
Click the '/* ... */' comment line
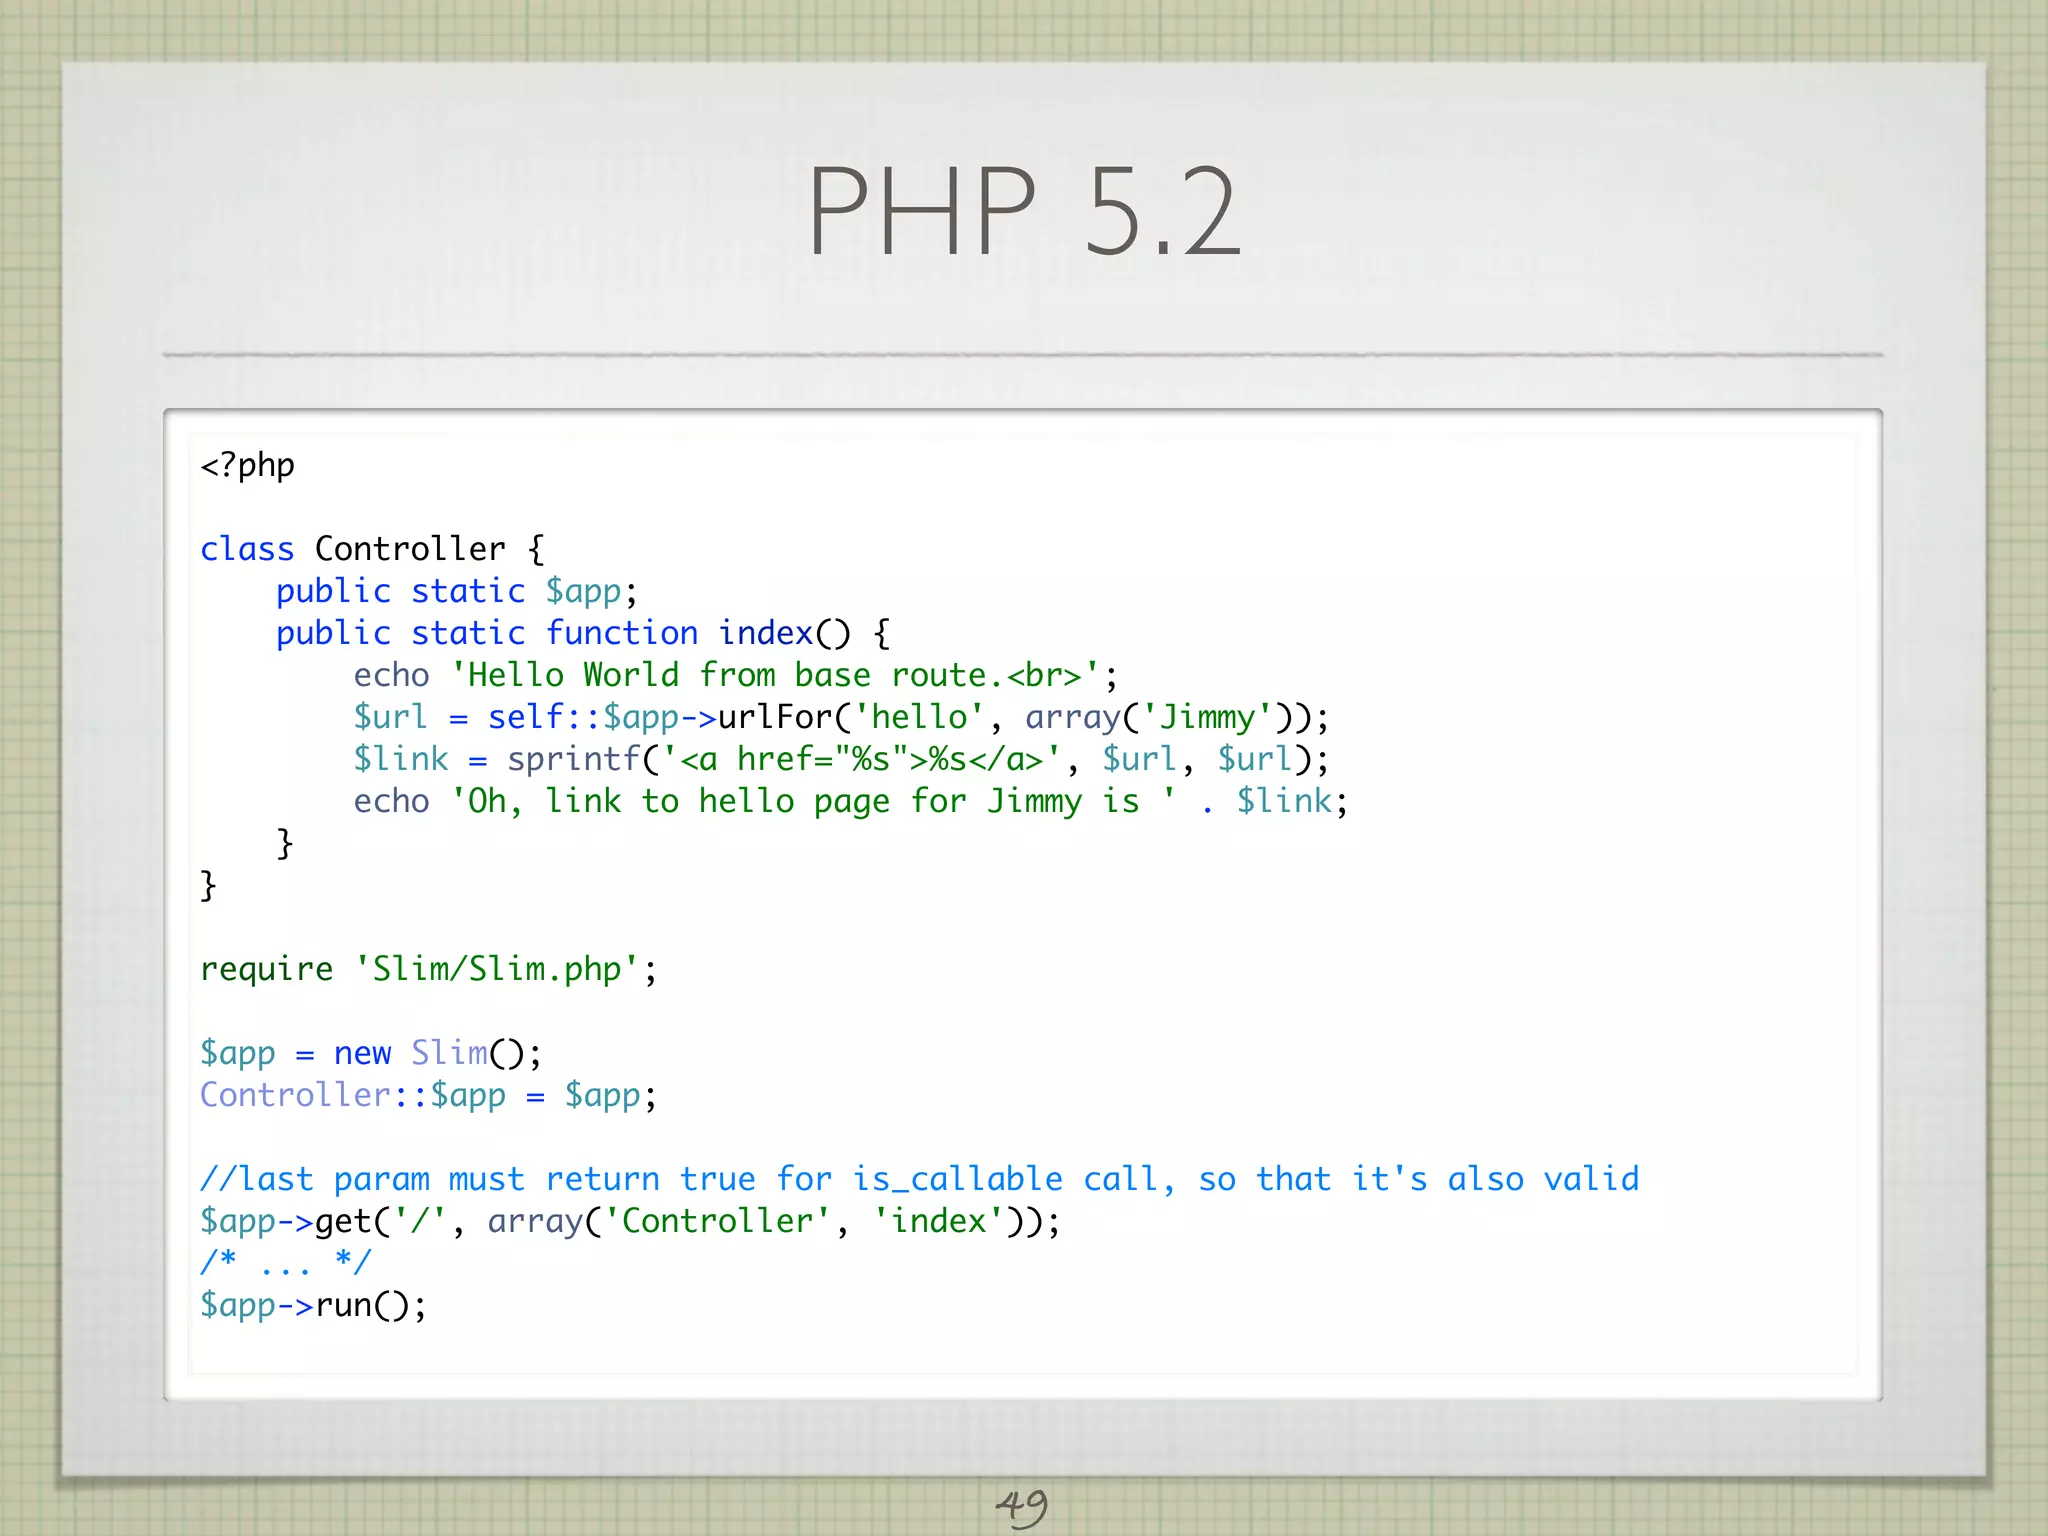(x=286, y=1262)
